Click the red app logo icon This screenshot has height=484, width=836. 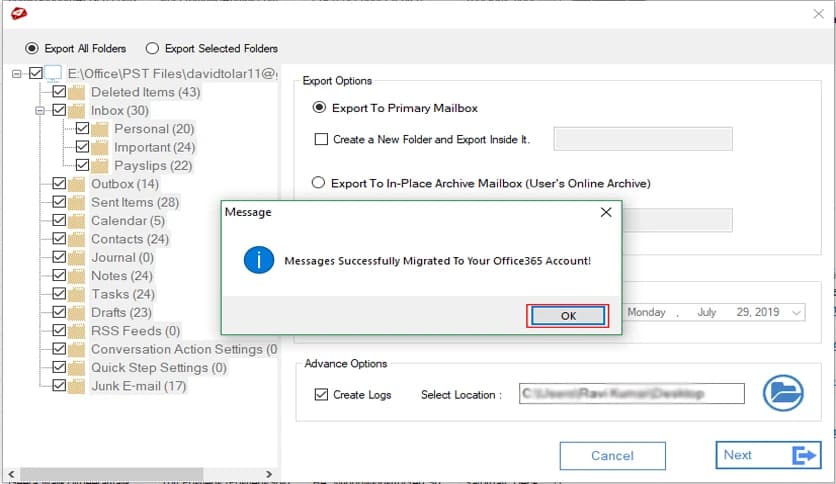pyautogui.click(x=19, y=14)
